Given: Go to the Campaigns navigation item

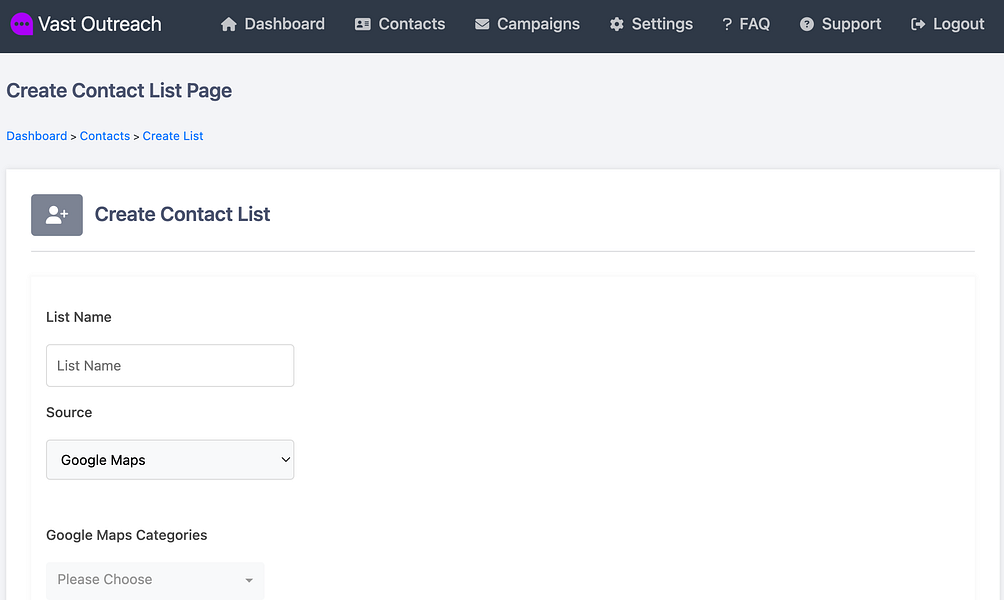Looking at the screenshot, I should click(538, 24).
